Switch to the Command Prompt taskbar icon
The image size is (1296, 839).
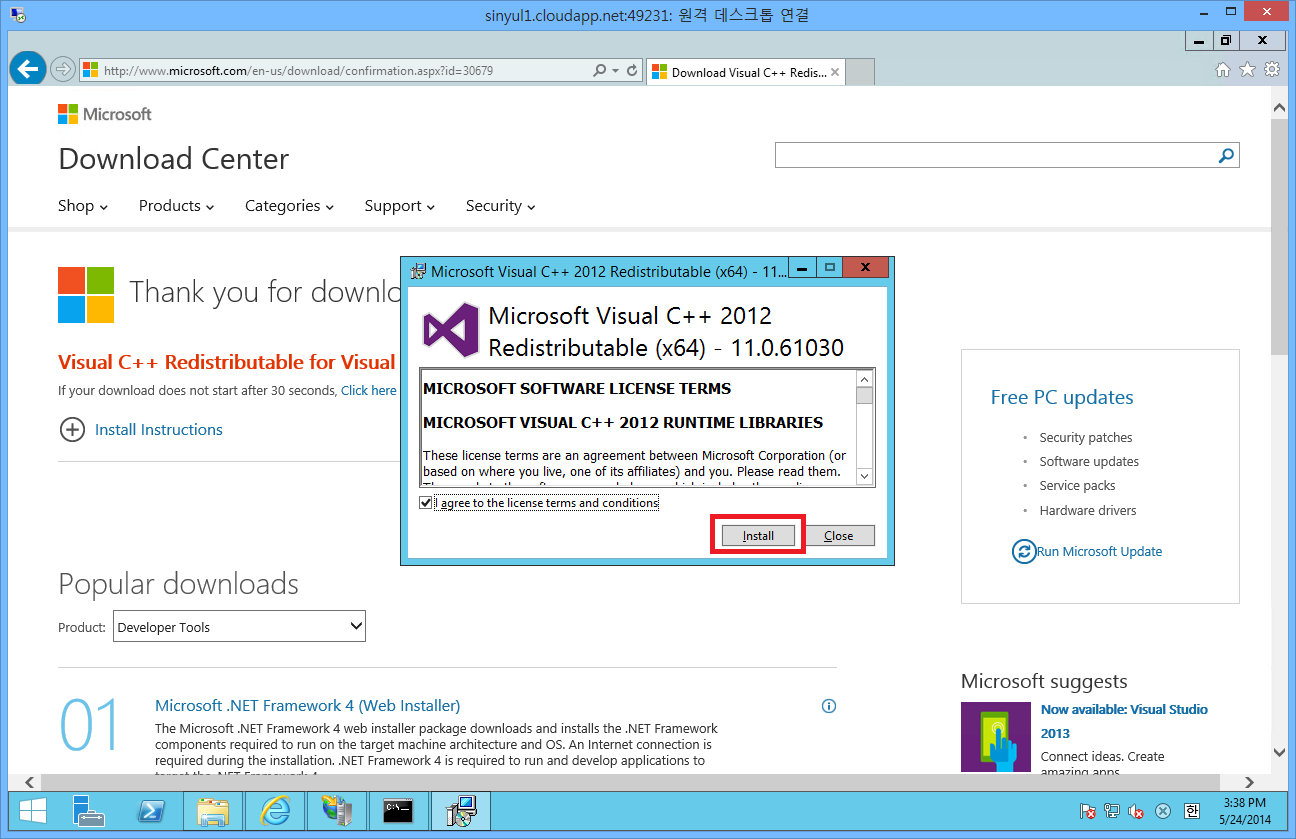tap(398, 811)
